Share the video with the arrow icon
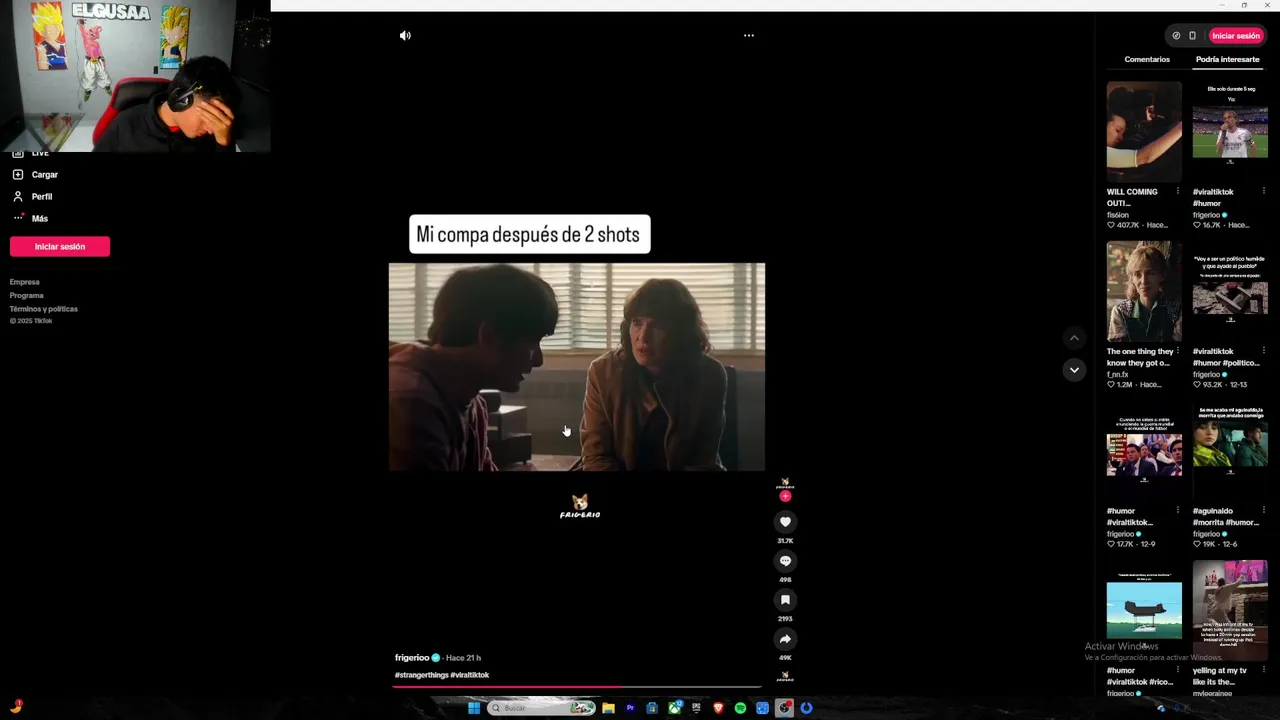1280x720 pixels. tap(785, 638)
